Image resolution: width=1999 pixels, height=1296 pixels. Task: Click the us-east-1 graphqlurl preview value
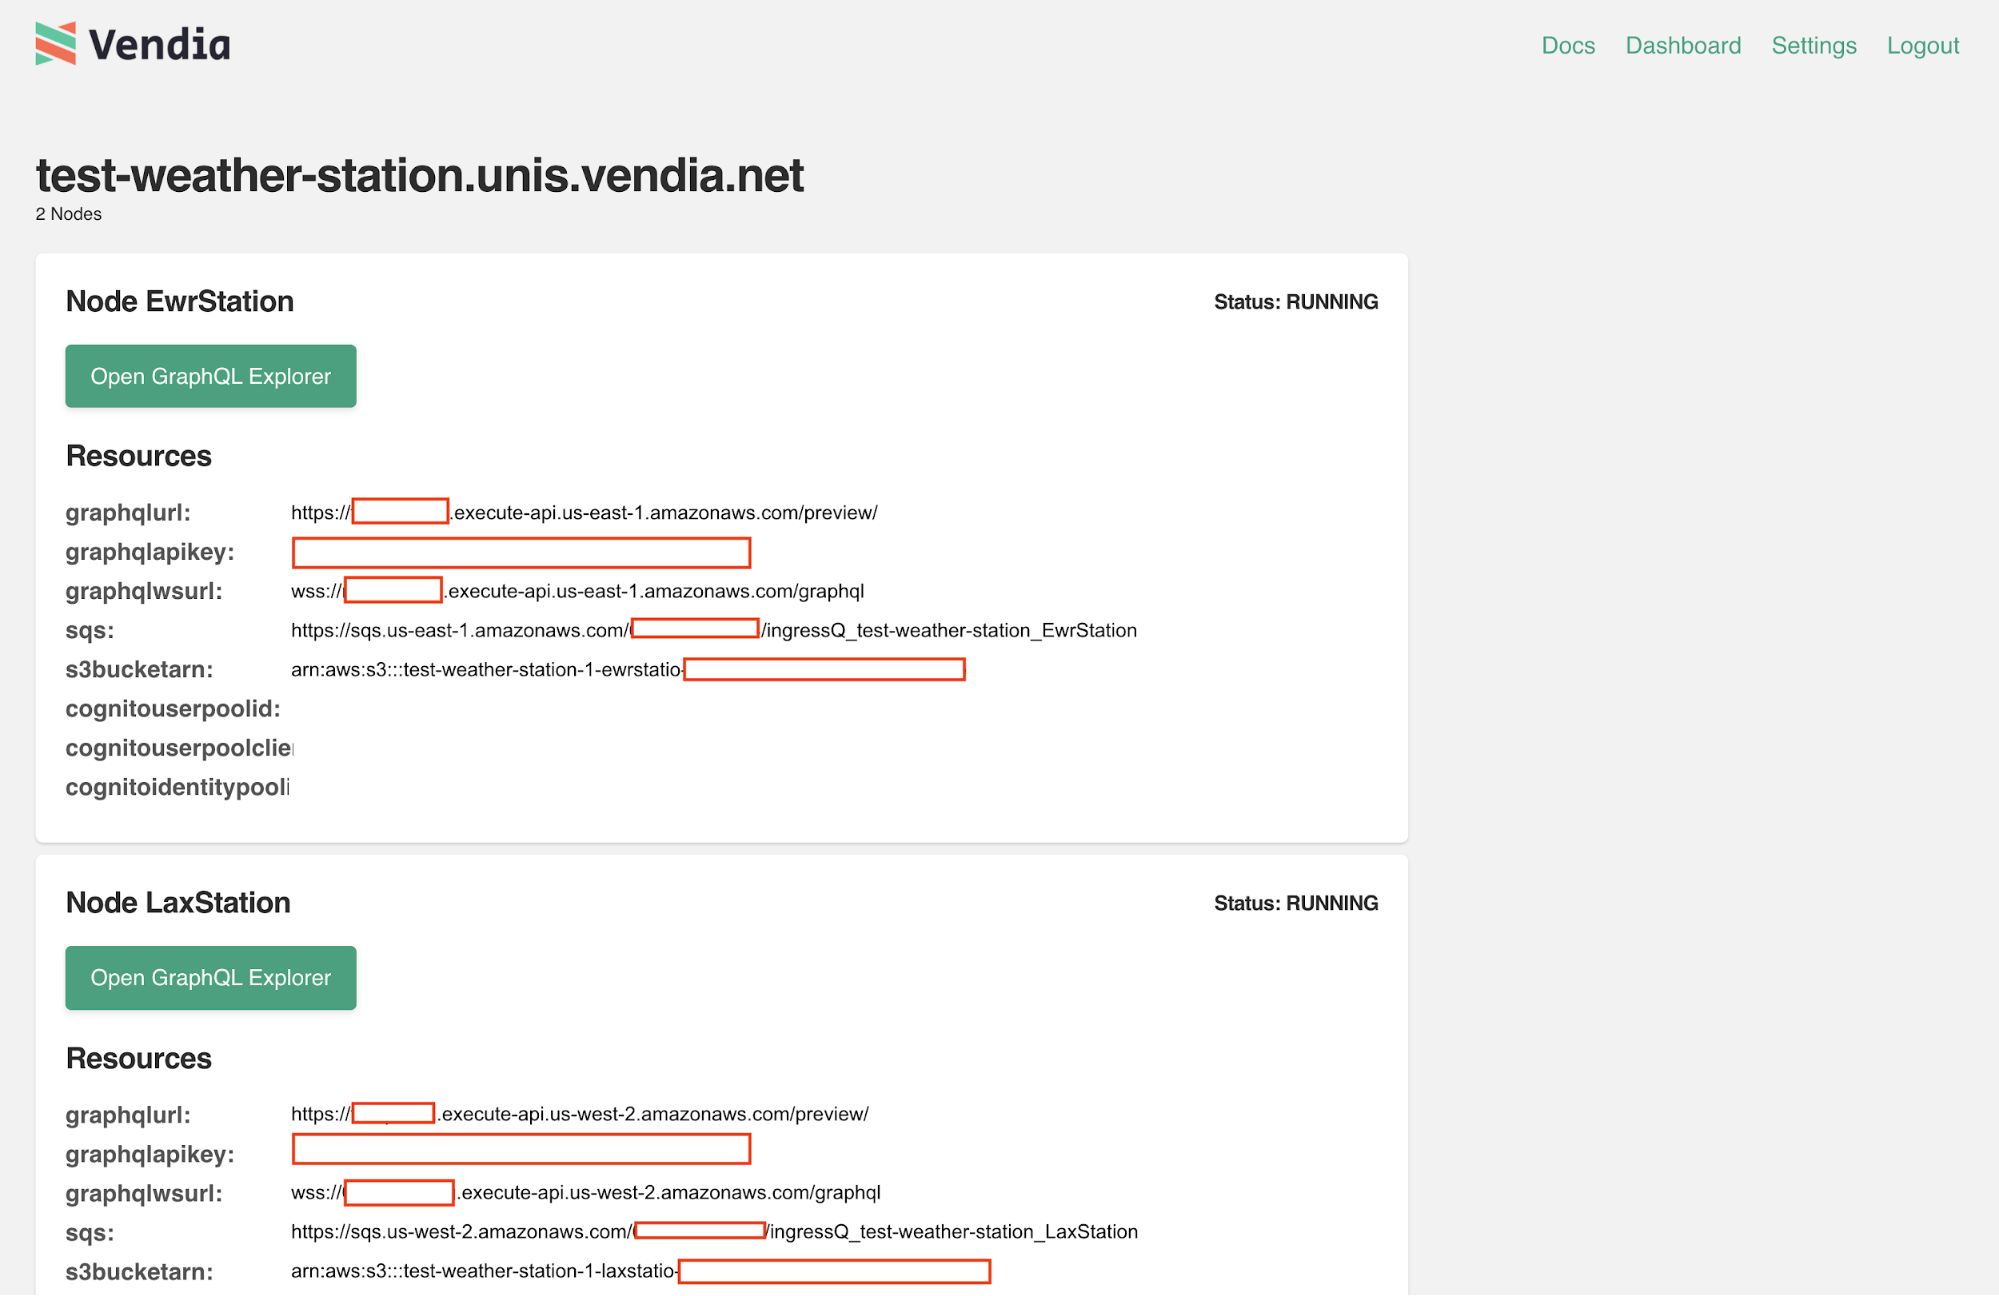pos(584,512)
